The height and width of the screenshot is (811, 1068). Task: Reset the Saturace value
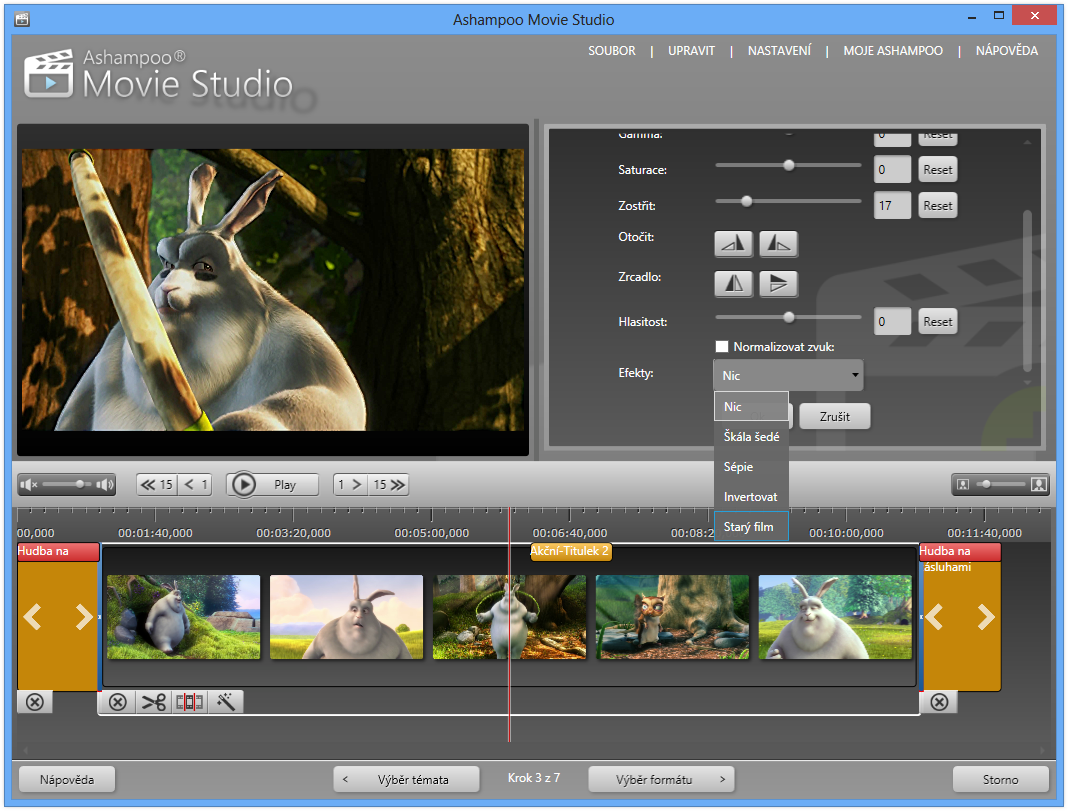tap(938, 170)
